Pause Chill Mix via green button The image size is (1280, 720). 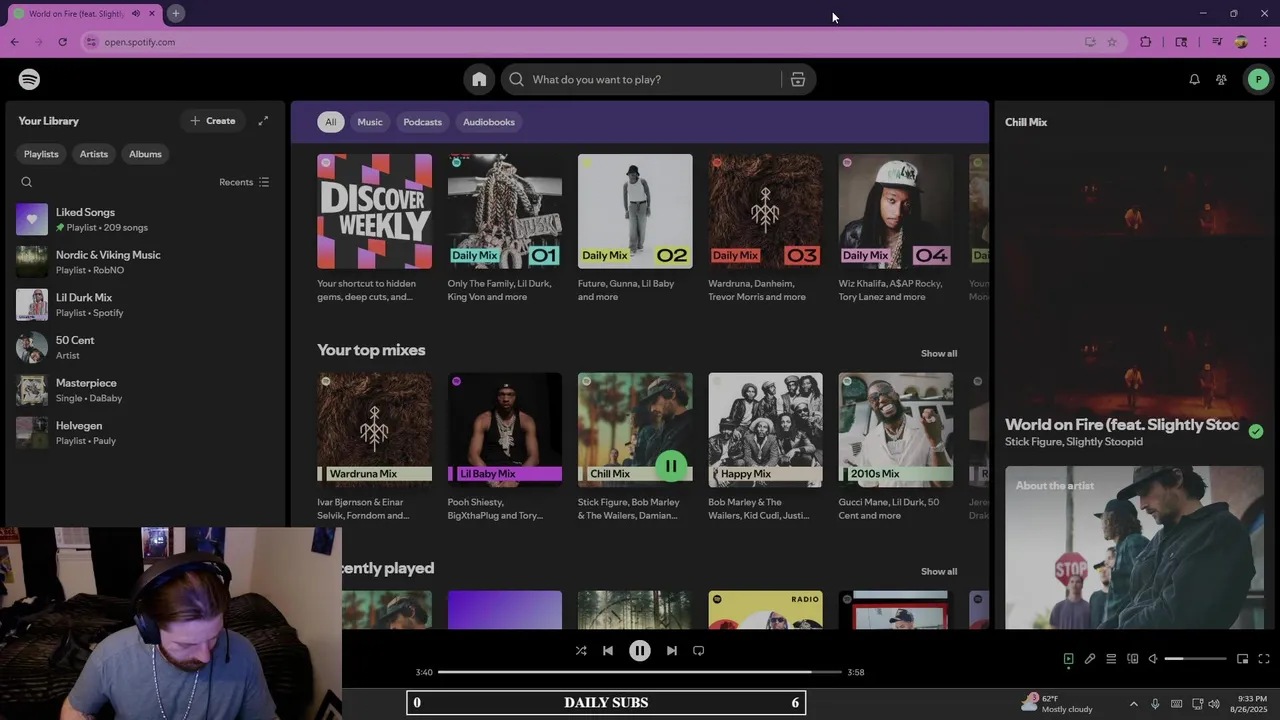coord(671,466)
